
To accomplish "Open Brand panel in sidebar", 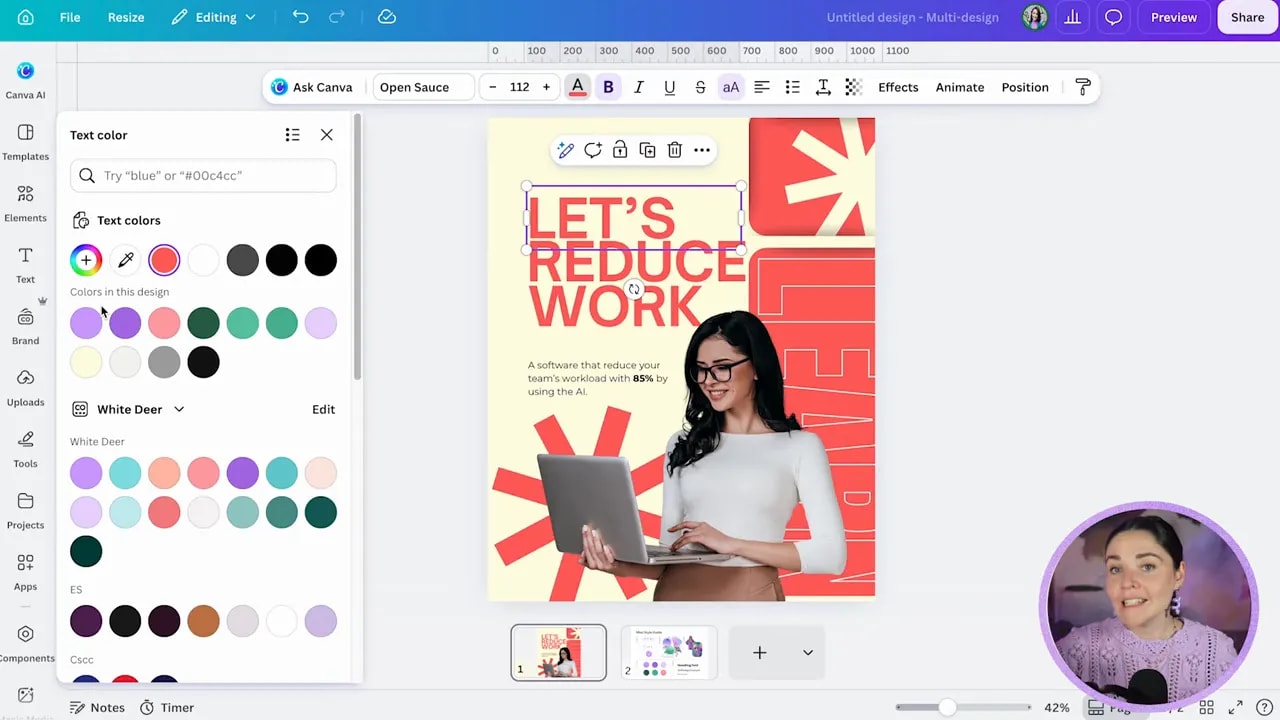I will pos(25,326).
